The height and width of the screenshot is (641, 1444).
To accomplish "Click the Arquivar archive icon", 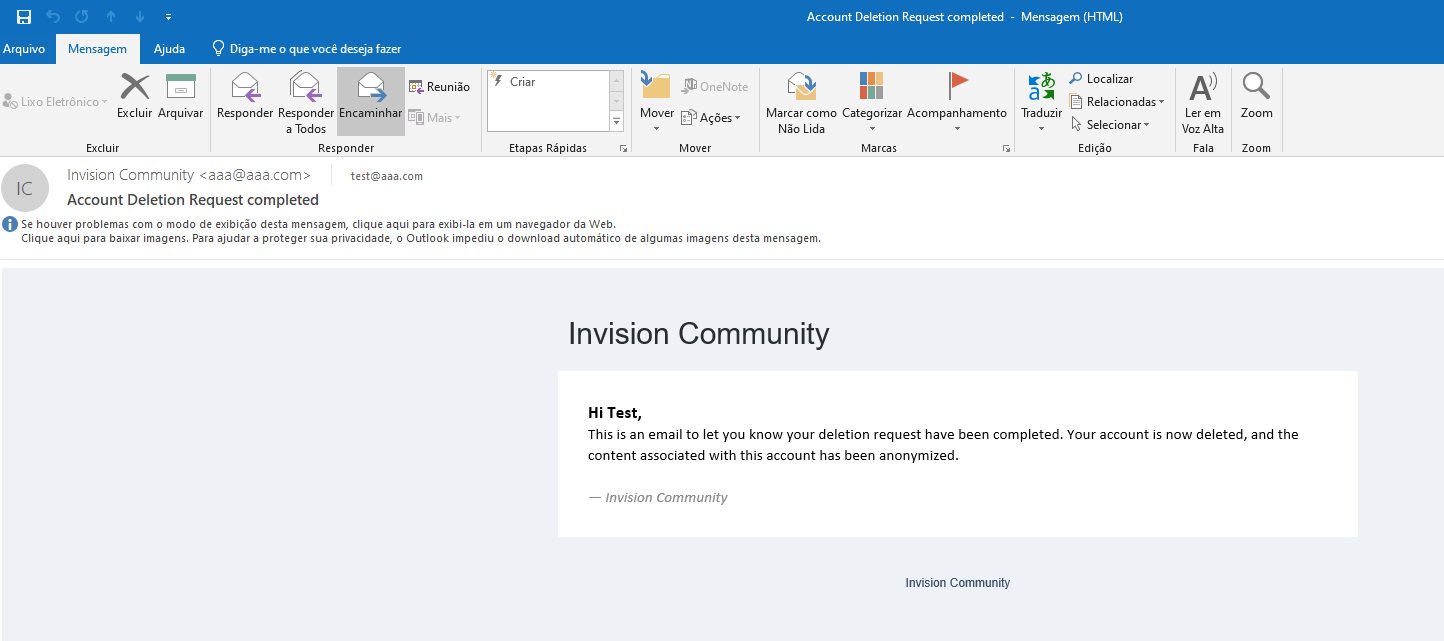I will (180, 88).
